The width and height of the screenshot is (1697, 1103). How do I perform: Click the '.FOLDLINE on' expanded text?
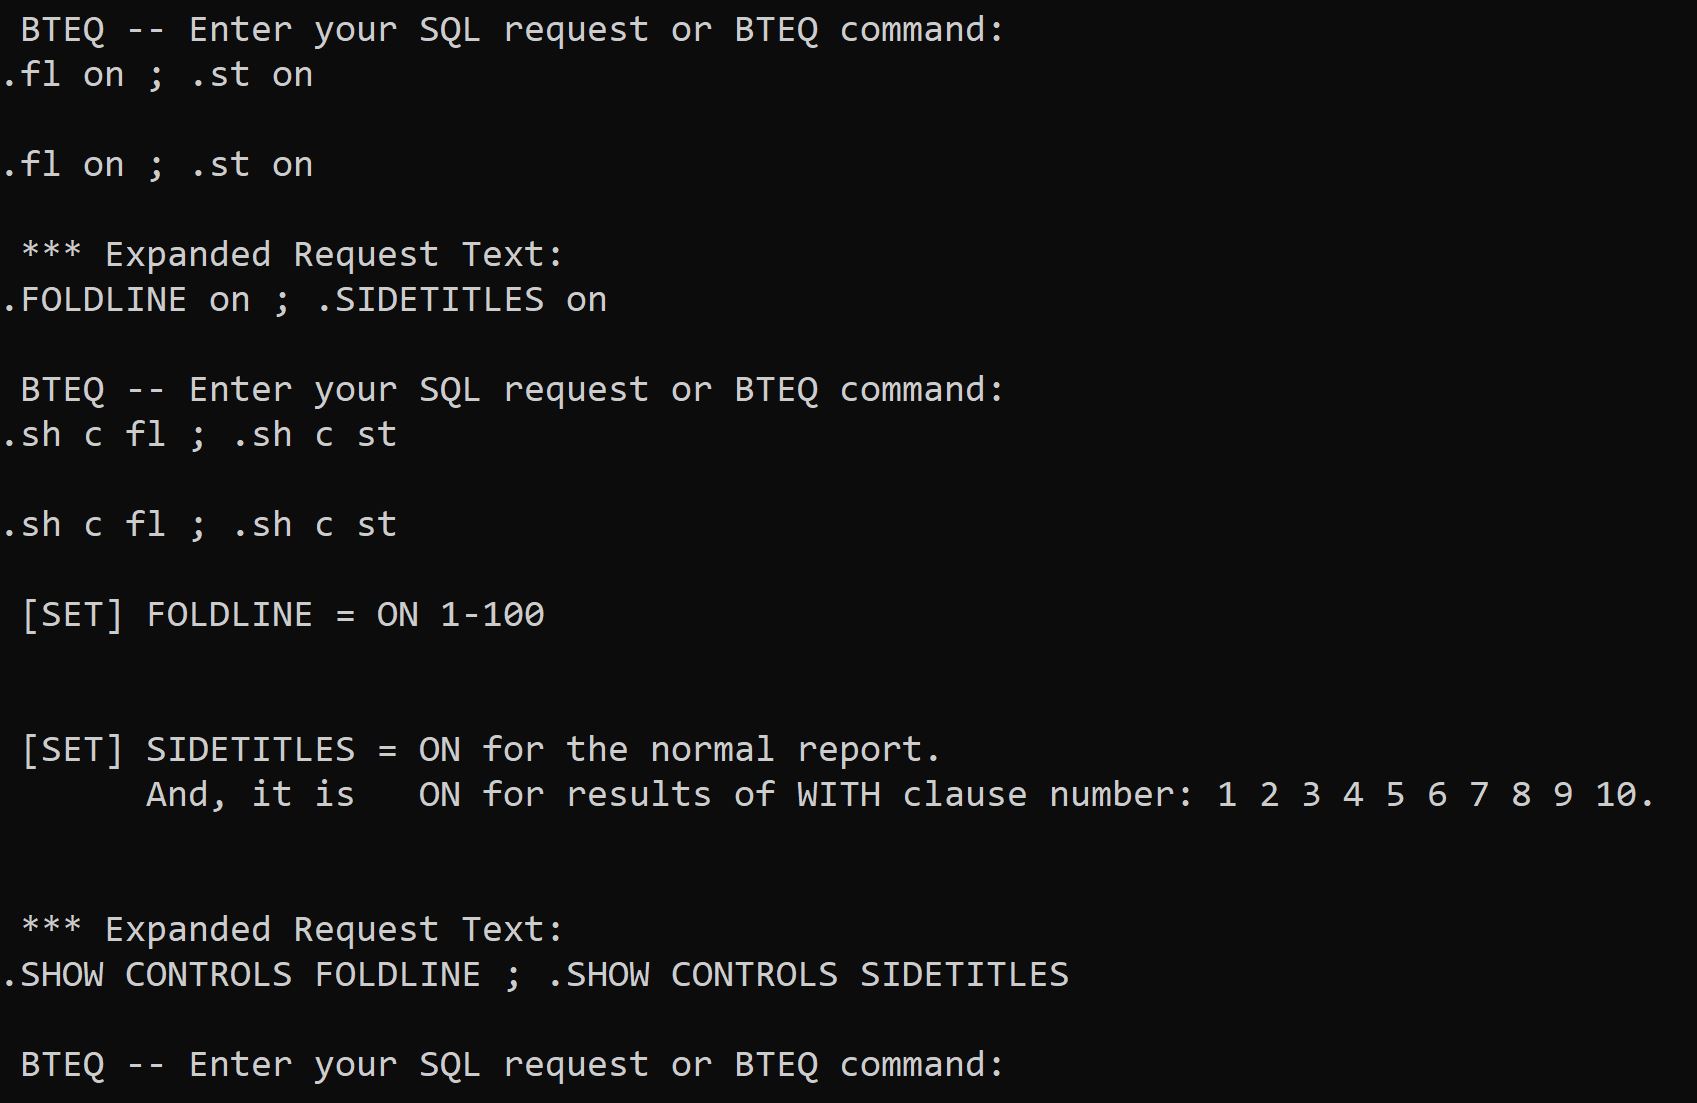tap(126, 300)
